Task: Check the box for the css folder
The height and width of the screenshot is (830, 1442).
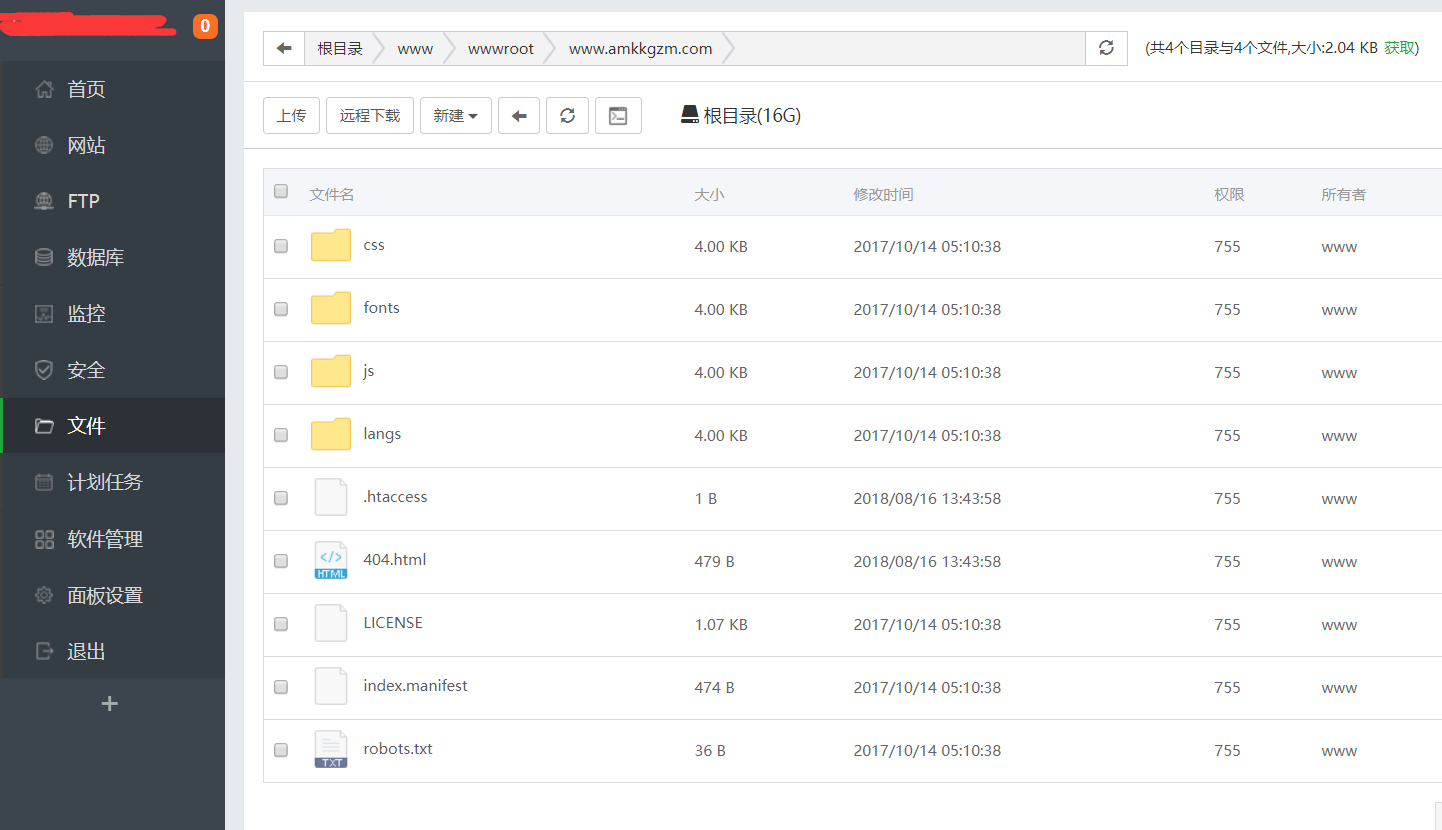Action: (x=281, y=246)
